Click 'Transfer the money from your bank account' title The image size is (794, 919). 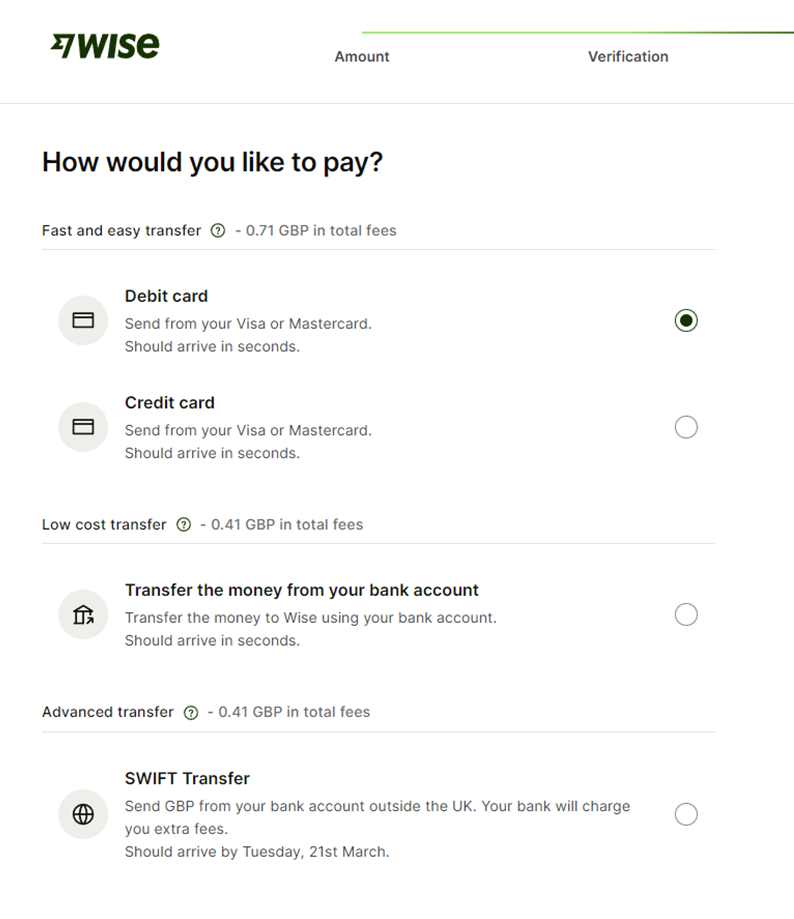(x=302, y=590)
